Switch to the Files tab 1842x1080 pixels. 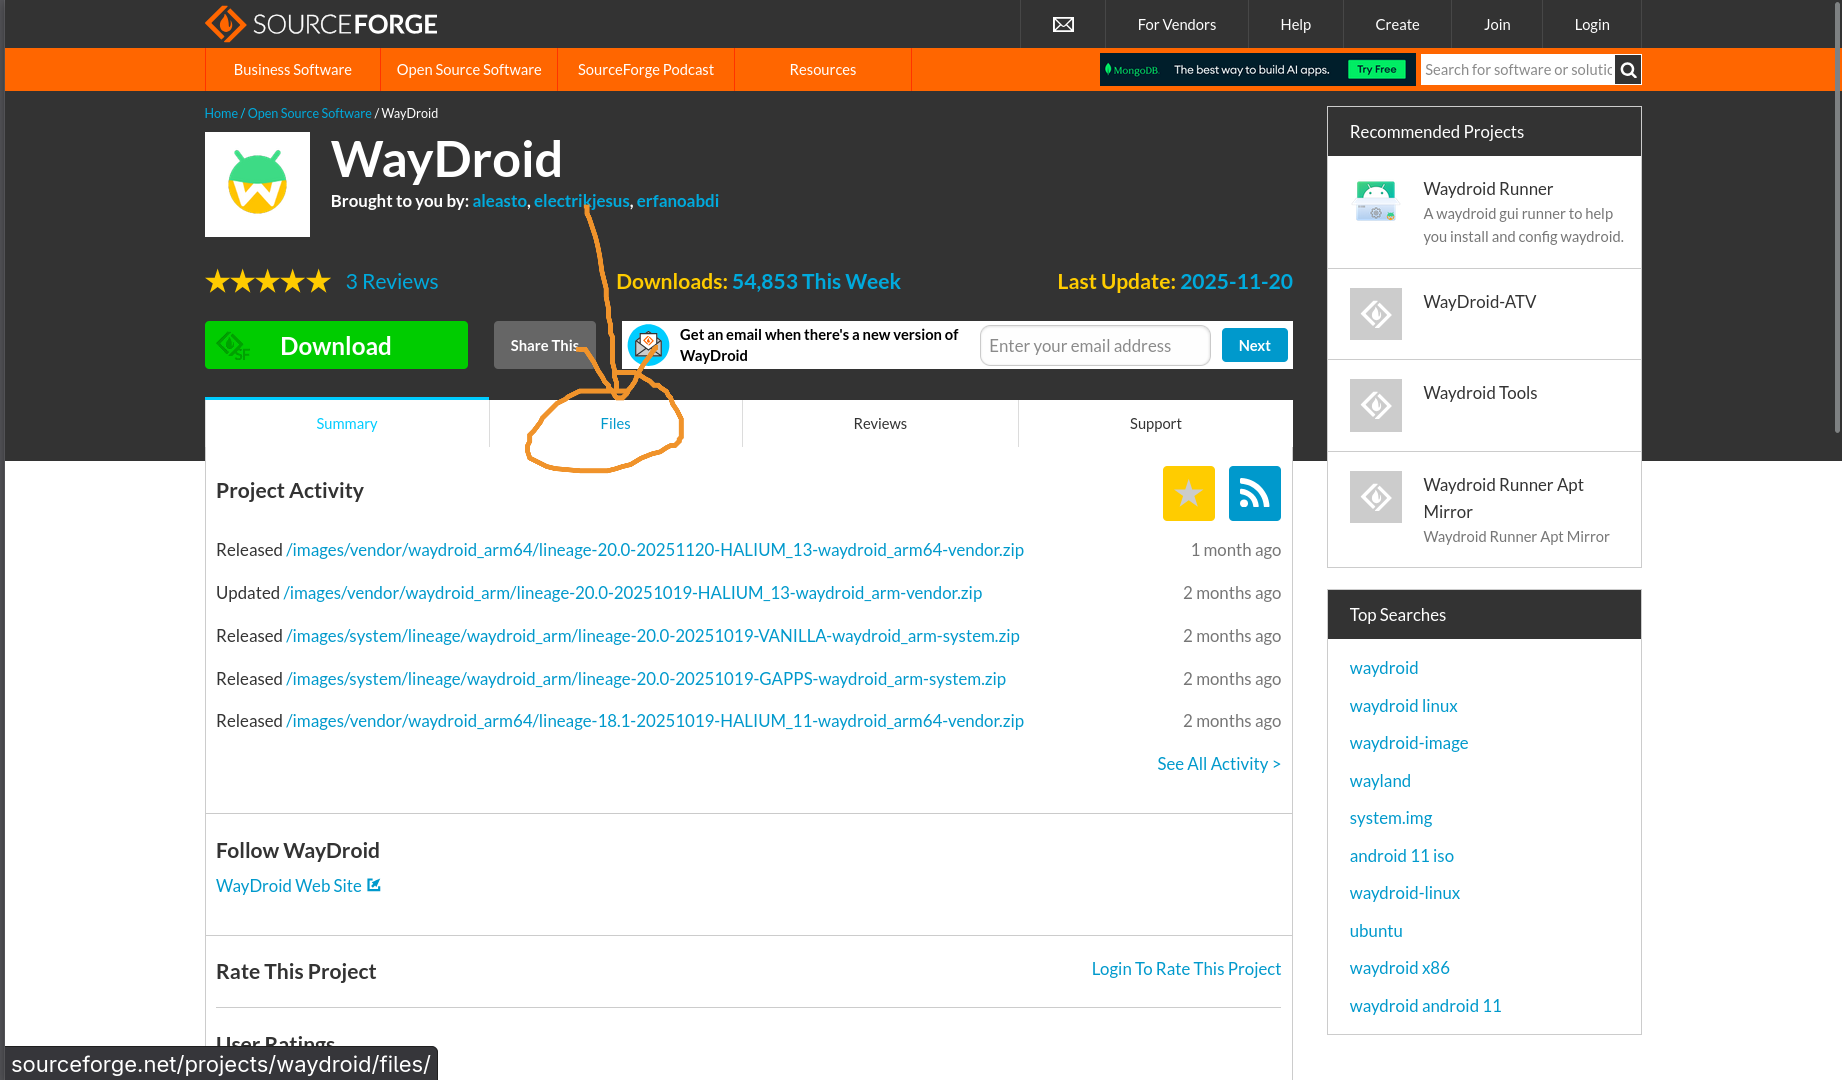615,423
